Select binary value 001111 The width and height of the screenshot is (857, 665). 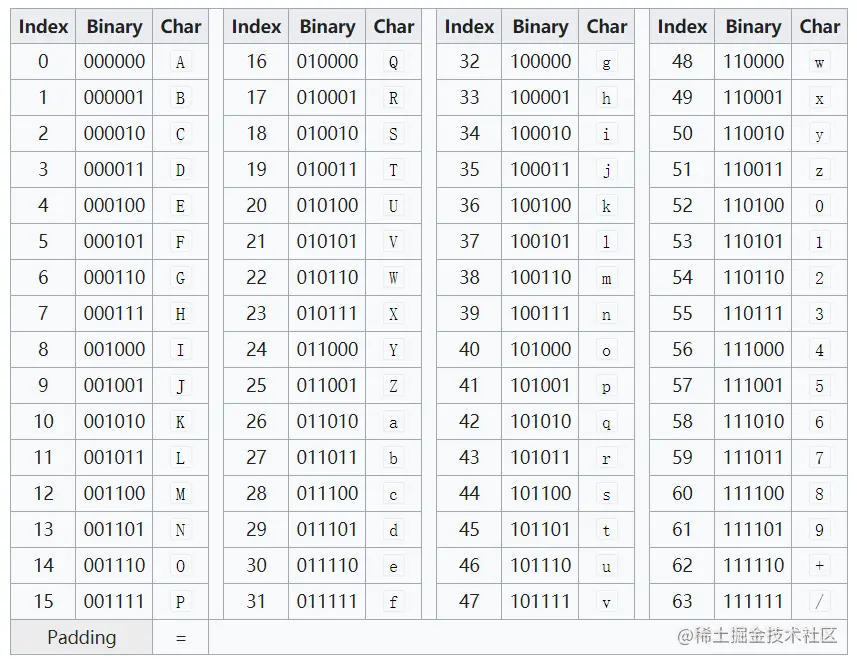pos(114,602)
